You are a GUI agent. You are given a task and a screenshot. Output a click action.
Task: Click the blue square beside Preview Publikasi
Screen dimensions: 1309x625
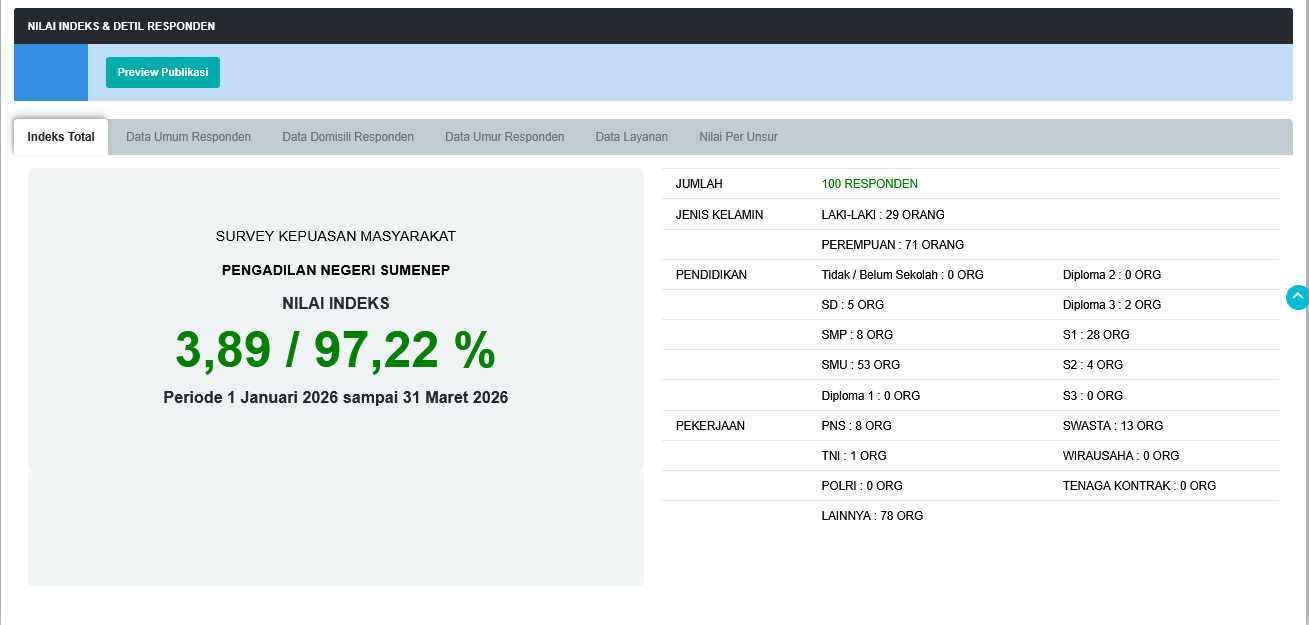[51, 72]
